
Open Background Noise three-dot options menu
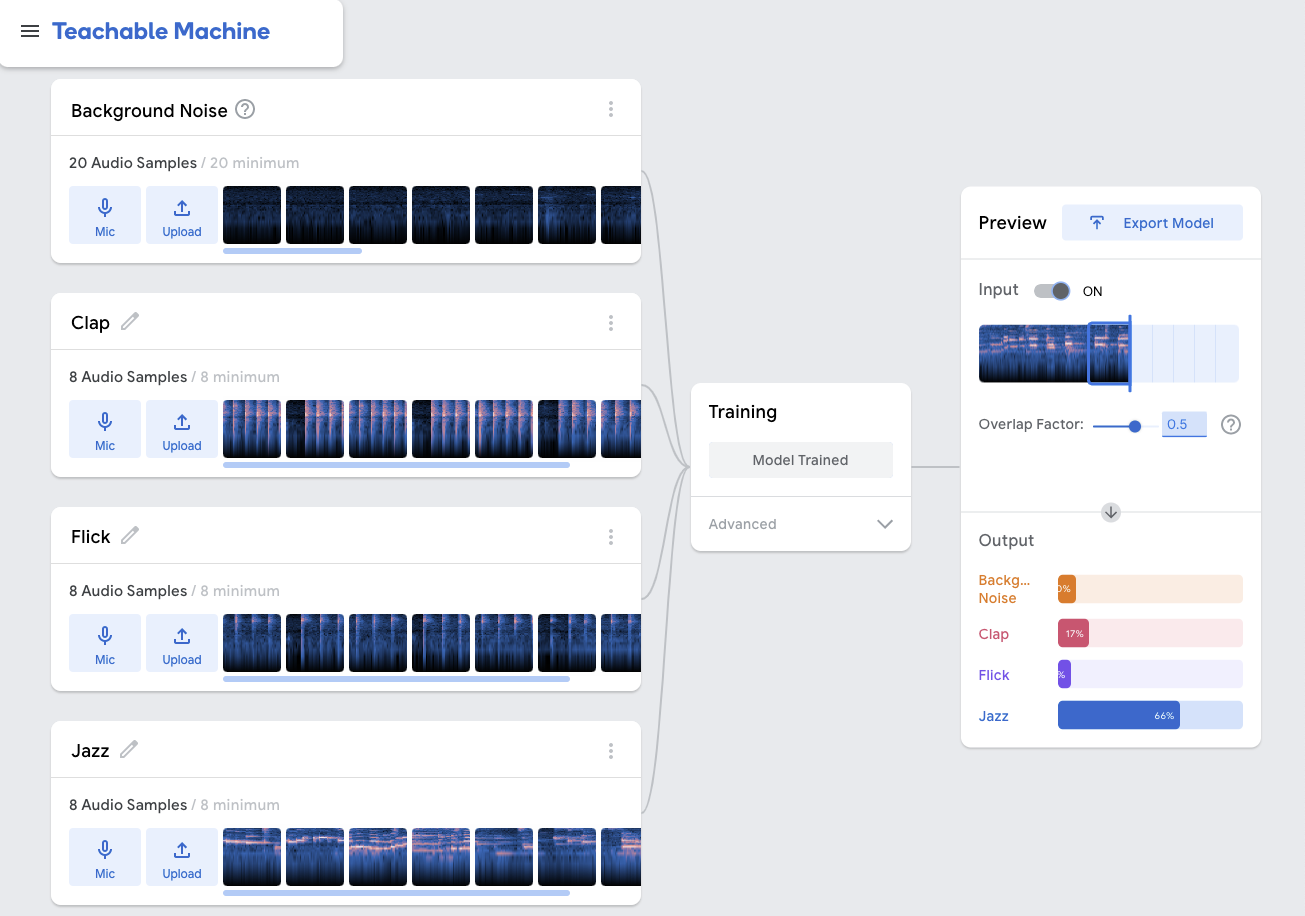tap(611, 110)
